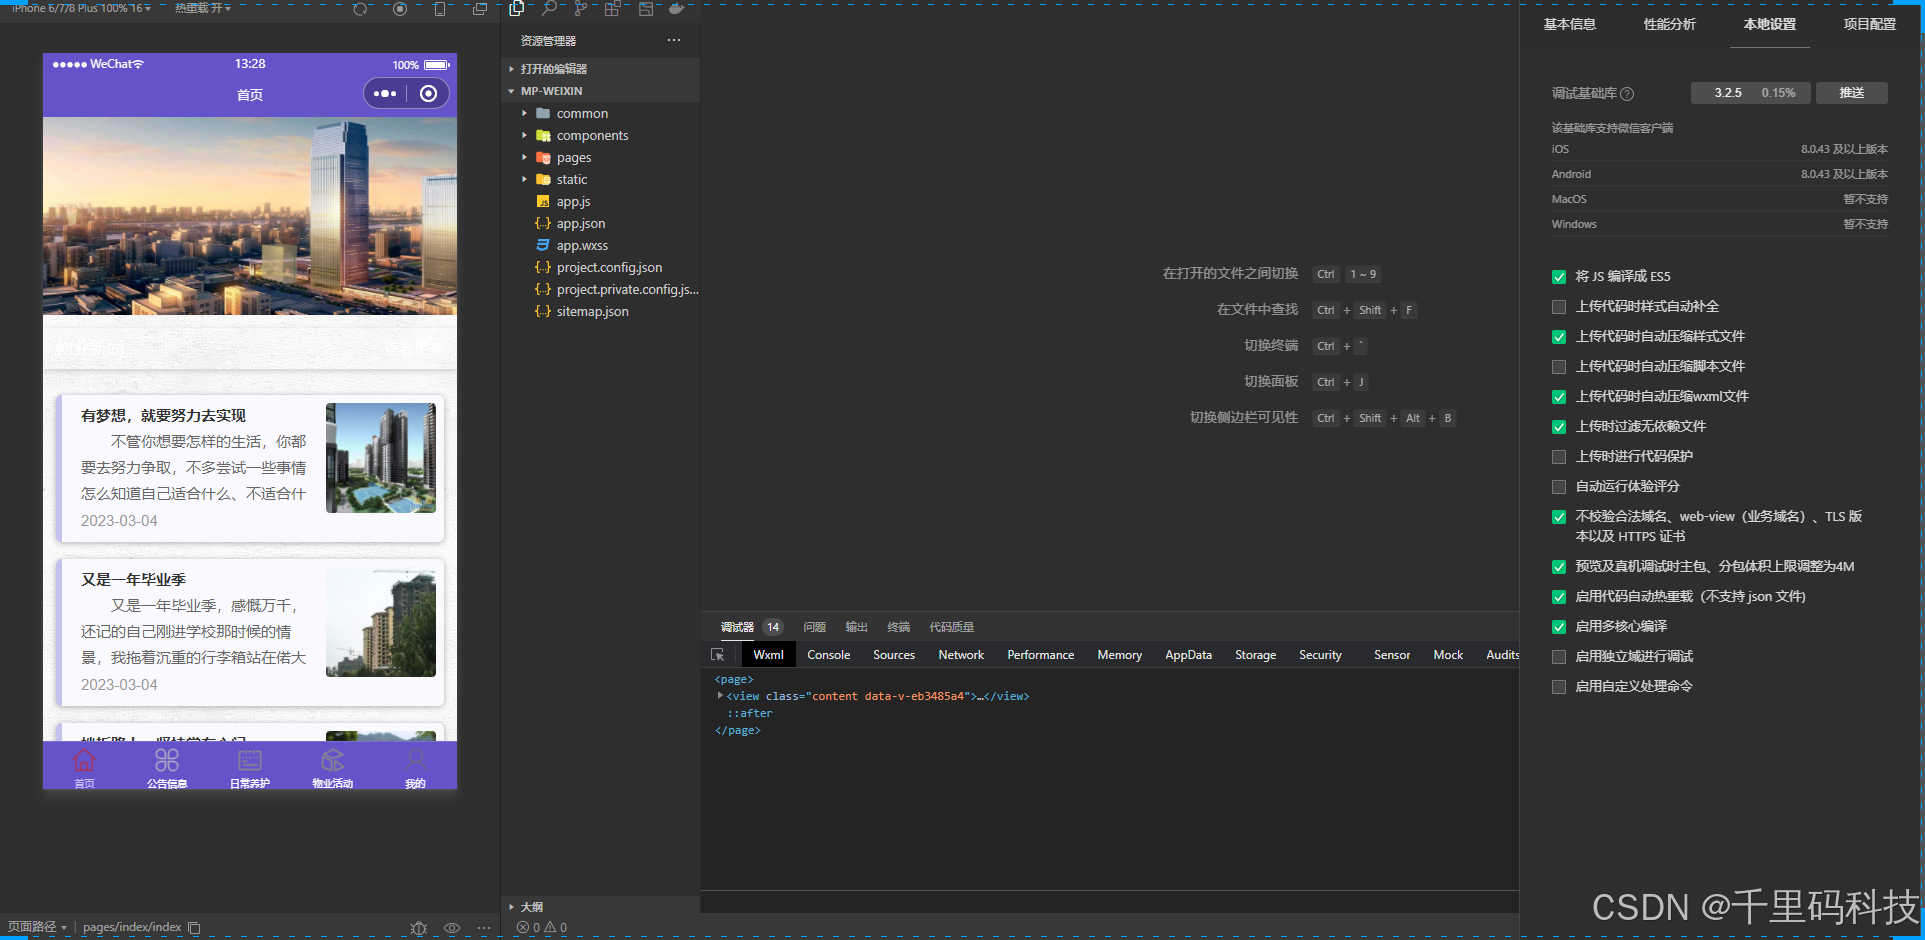Open the 问题 panel tab
This screenshot has width=1925, height=940.
[x=815, y=627]
